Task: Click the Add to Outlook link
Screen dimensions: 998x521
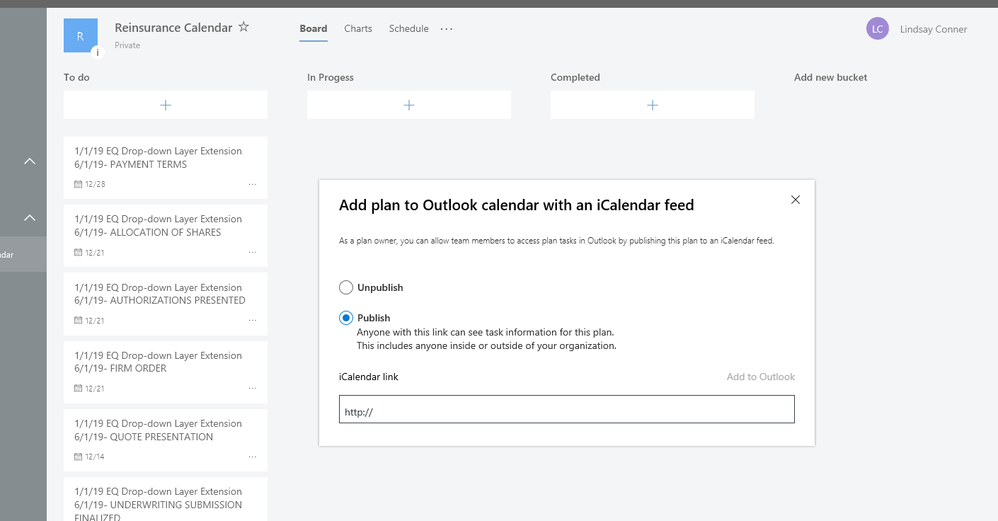Action: point(761,377)
